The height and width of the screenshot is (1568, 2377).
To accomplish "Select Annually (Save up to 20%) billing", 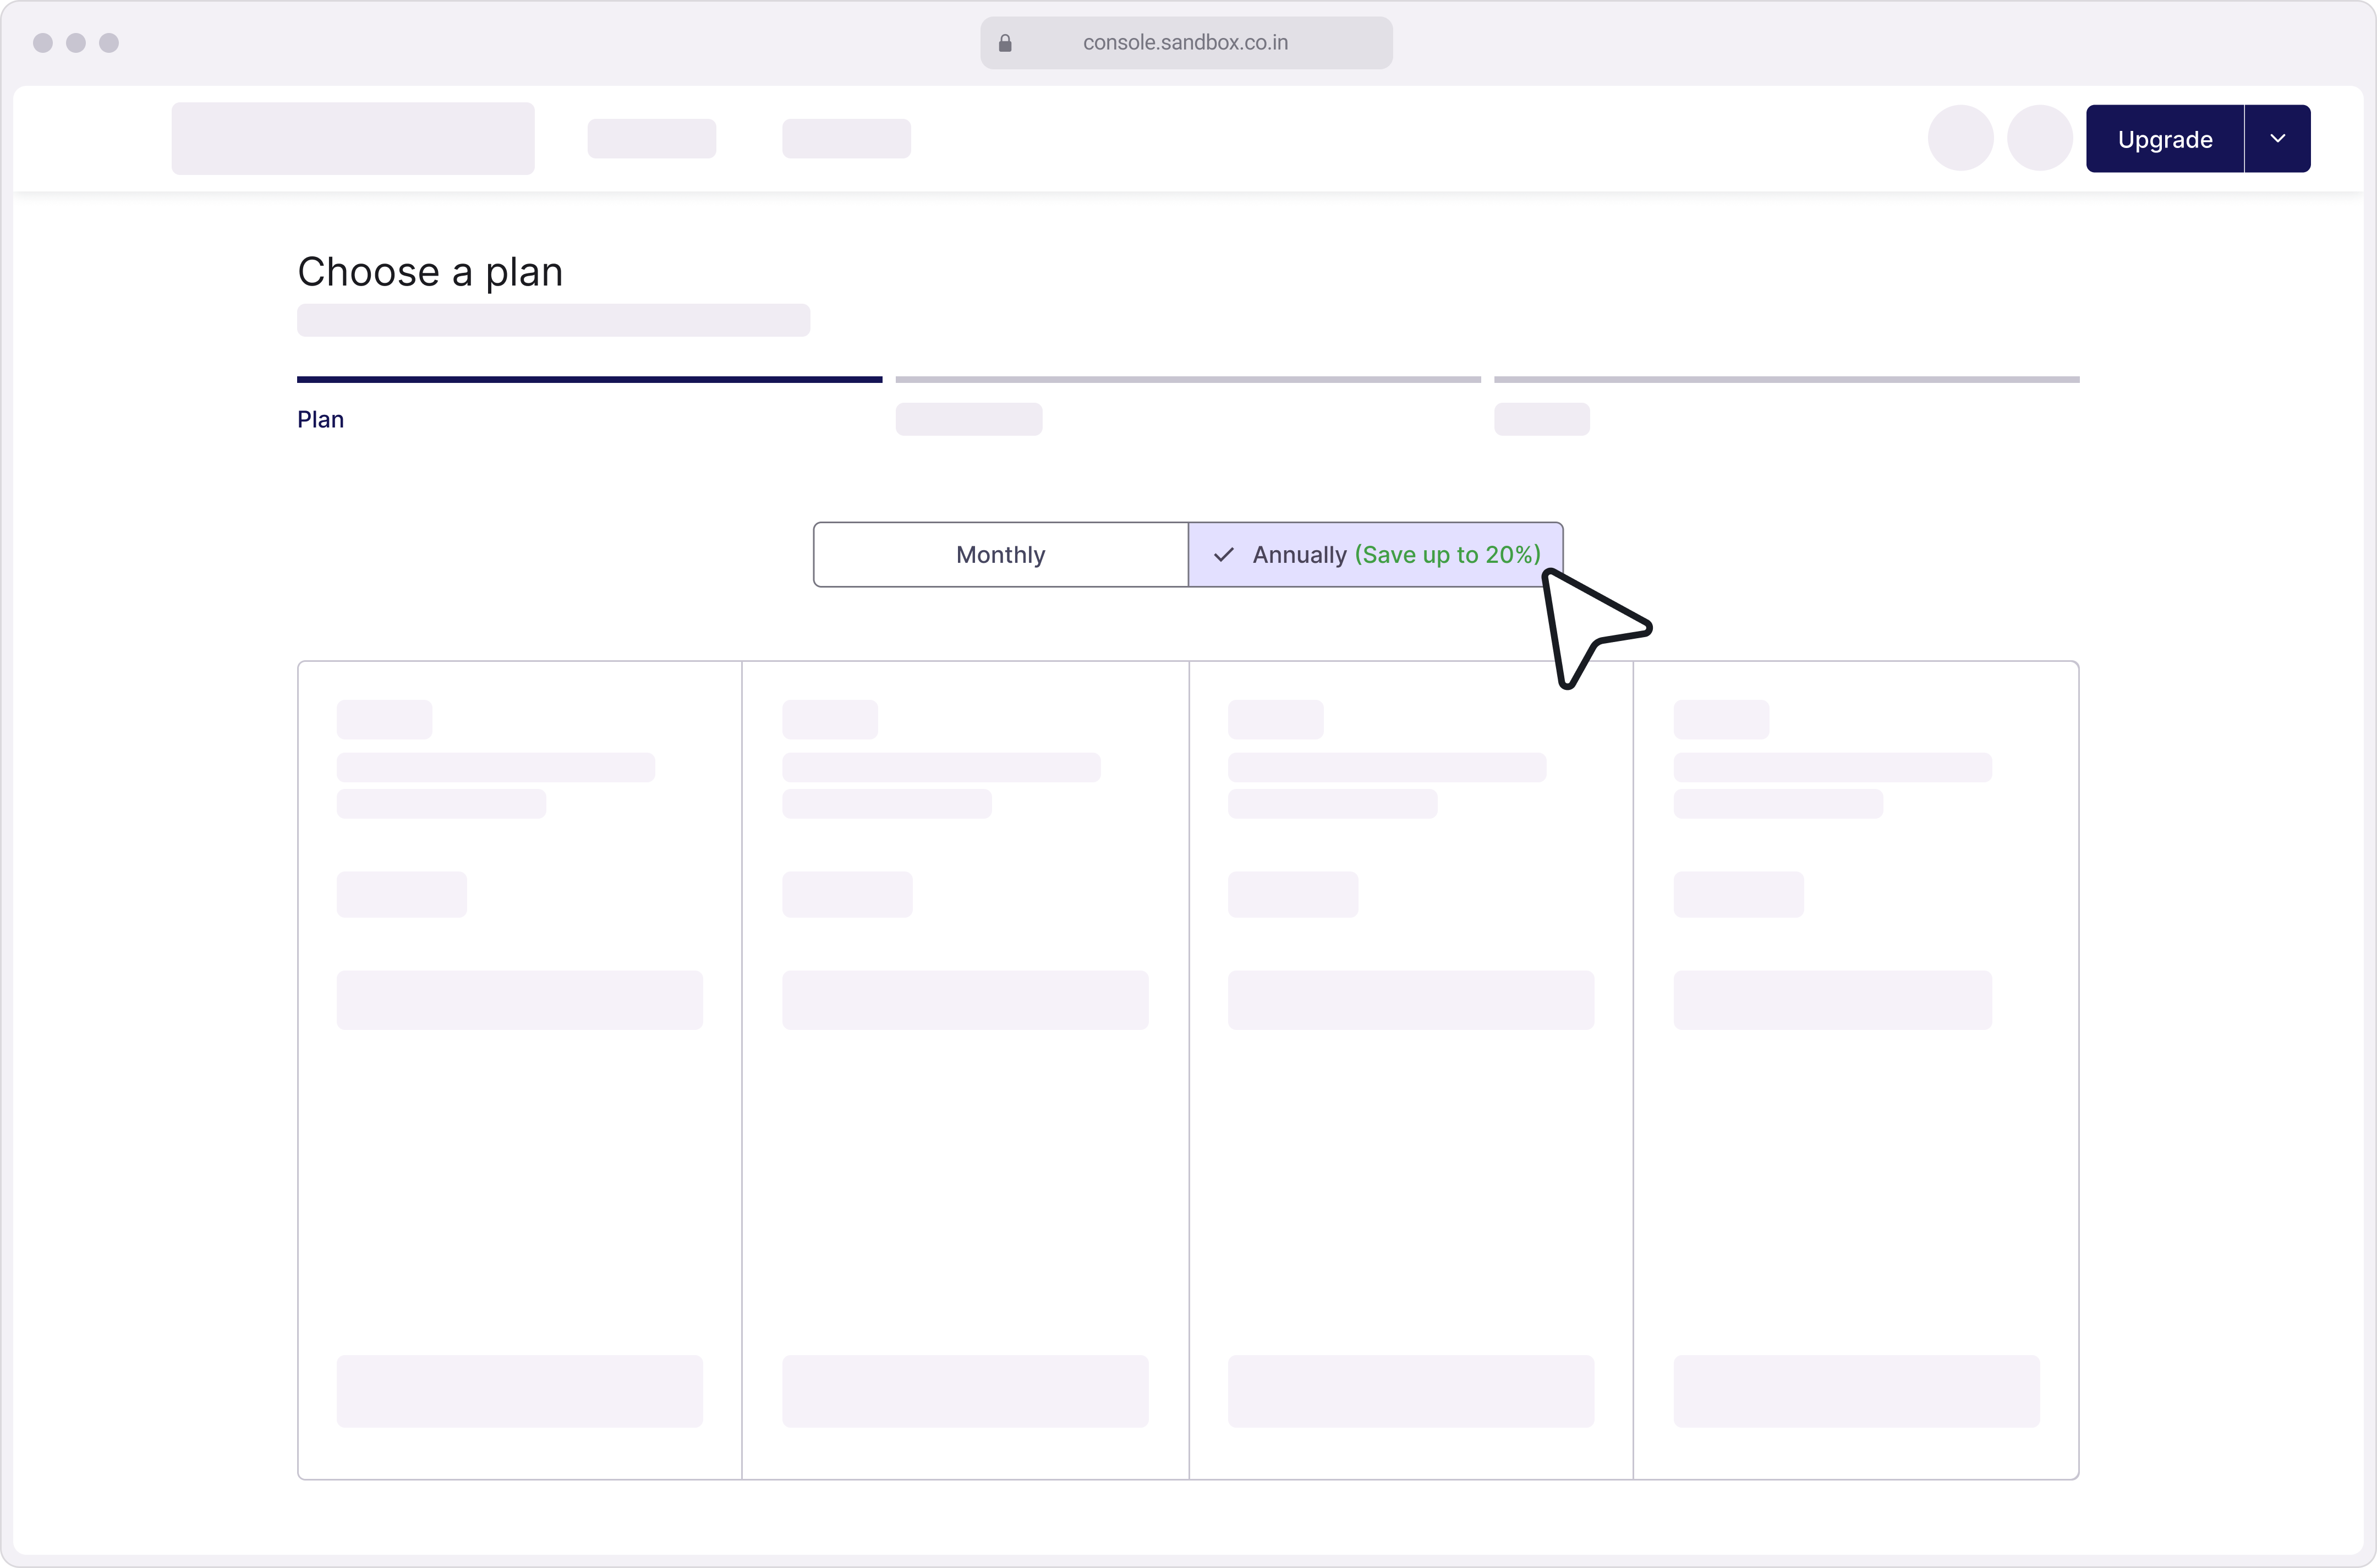I will [1375, 555].
